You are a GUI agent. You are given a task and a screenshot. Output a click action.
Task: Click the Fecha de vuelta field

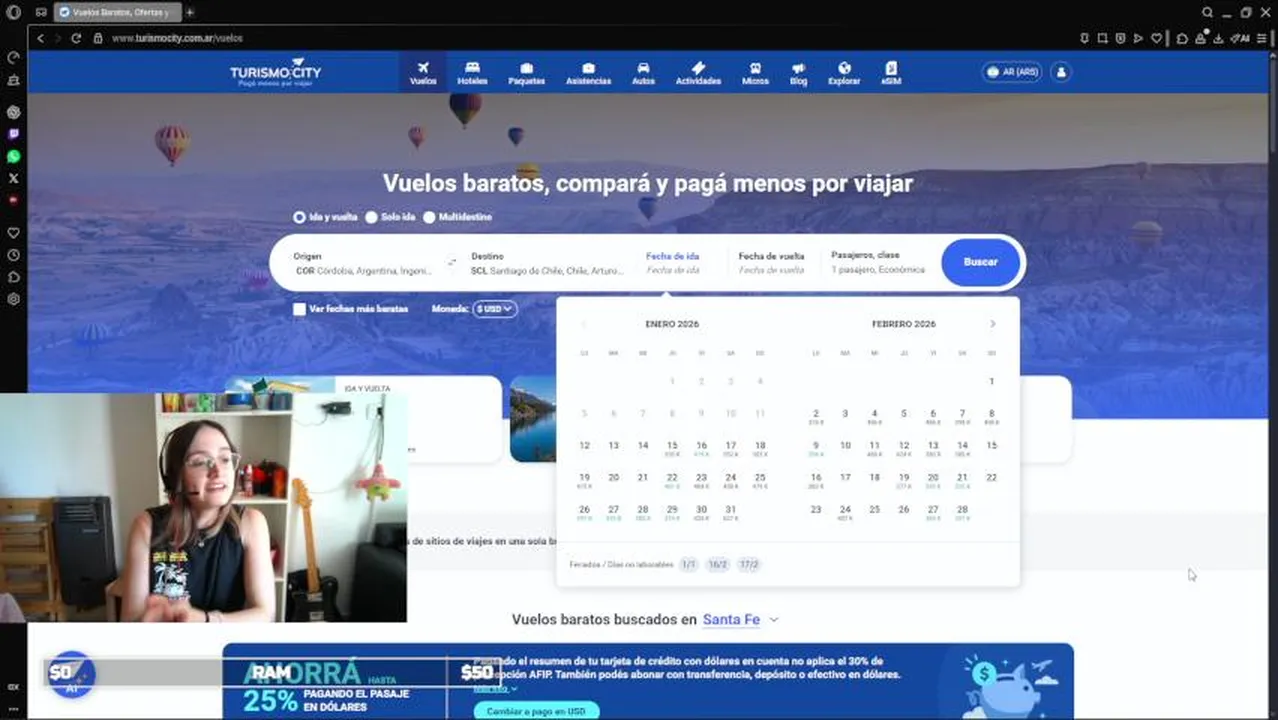click(771, 263)
